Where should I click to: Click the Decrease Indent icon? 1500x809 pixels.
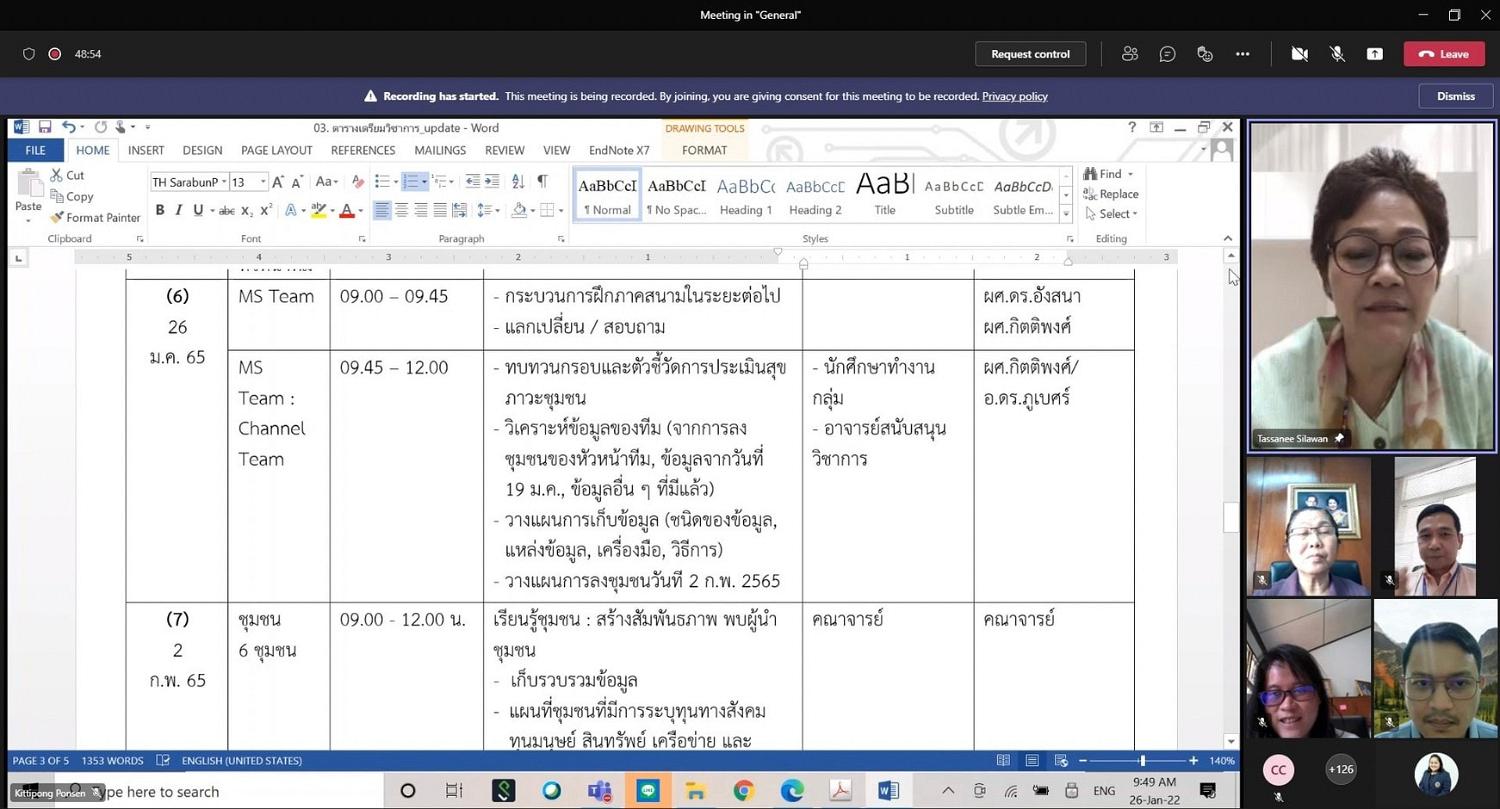[473, 182]
